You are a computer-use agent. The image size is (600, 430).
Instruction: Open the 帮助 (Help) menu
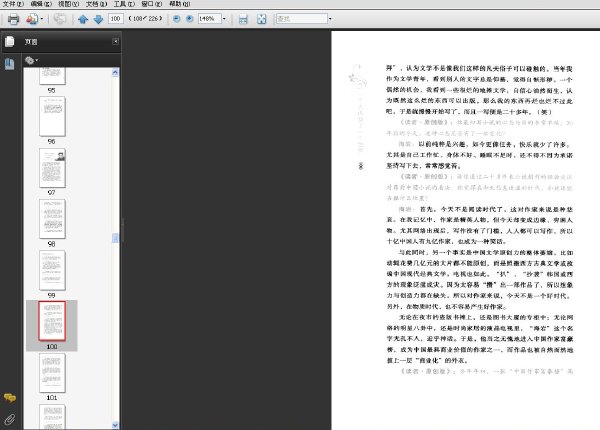[179, 4]
